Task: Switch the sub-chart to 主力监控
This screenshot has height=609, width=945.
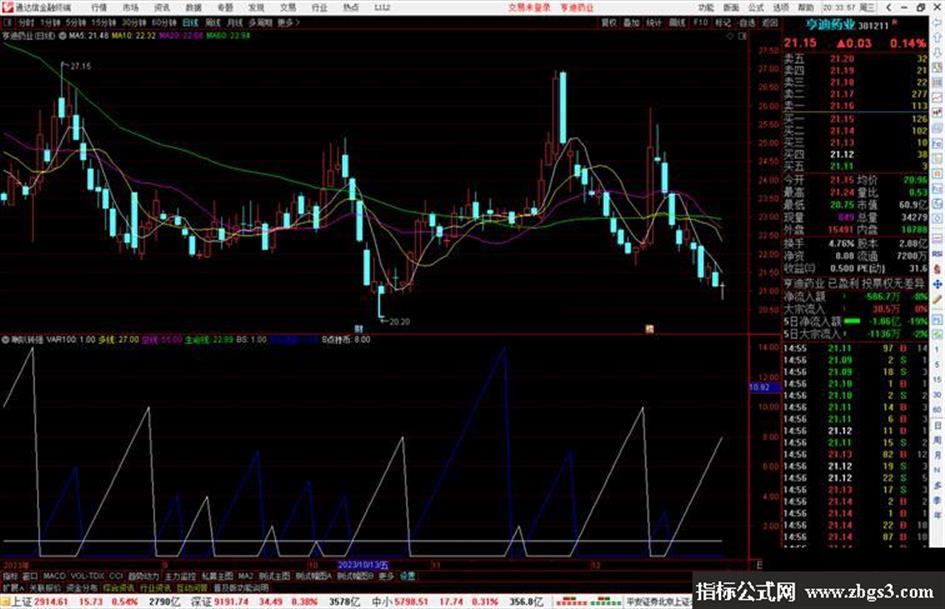Action: (180, 576)
